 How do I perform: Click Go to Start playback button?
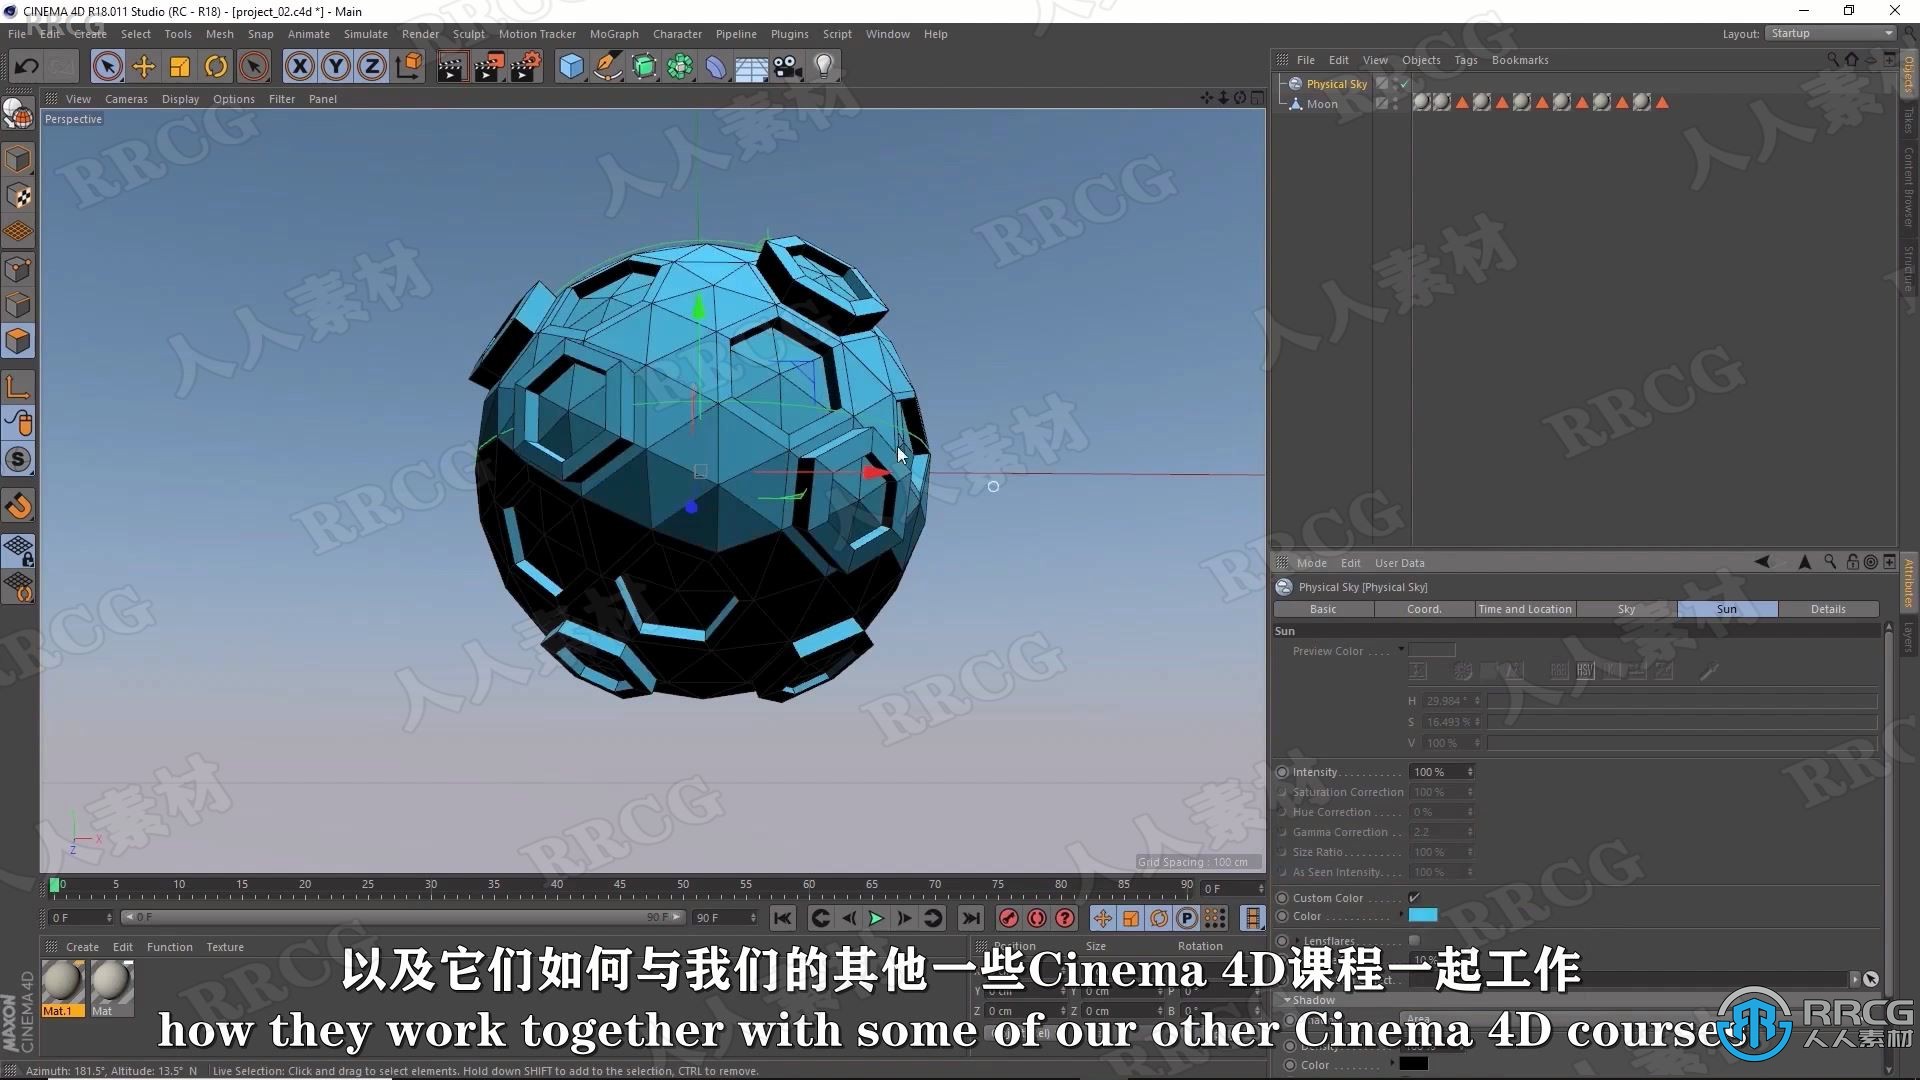click(783, 918)
